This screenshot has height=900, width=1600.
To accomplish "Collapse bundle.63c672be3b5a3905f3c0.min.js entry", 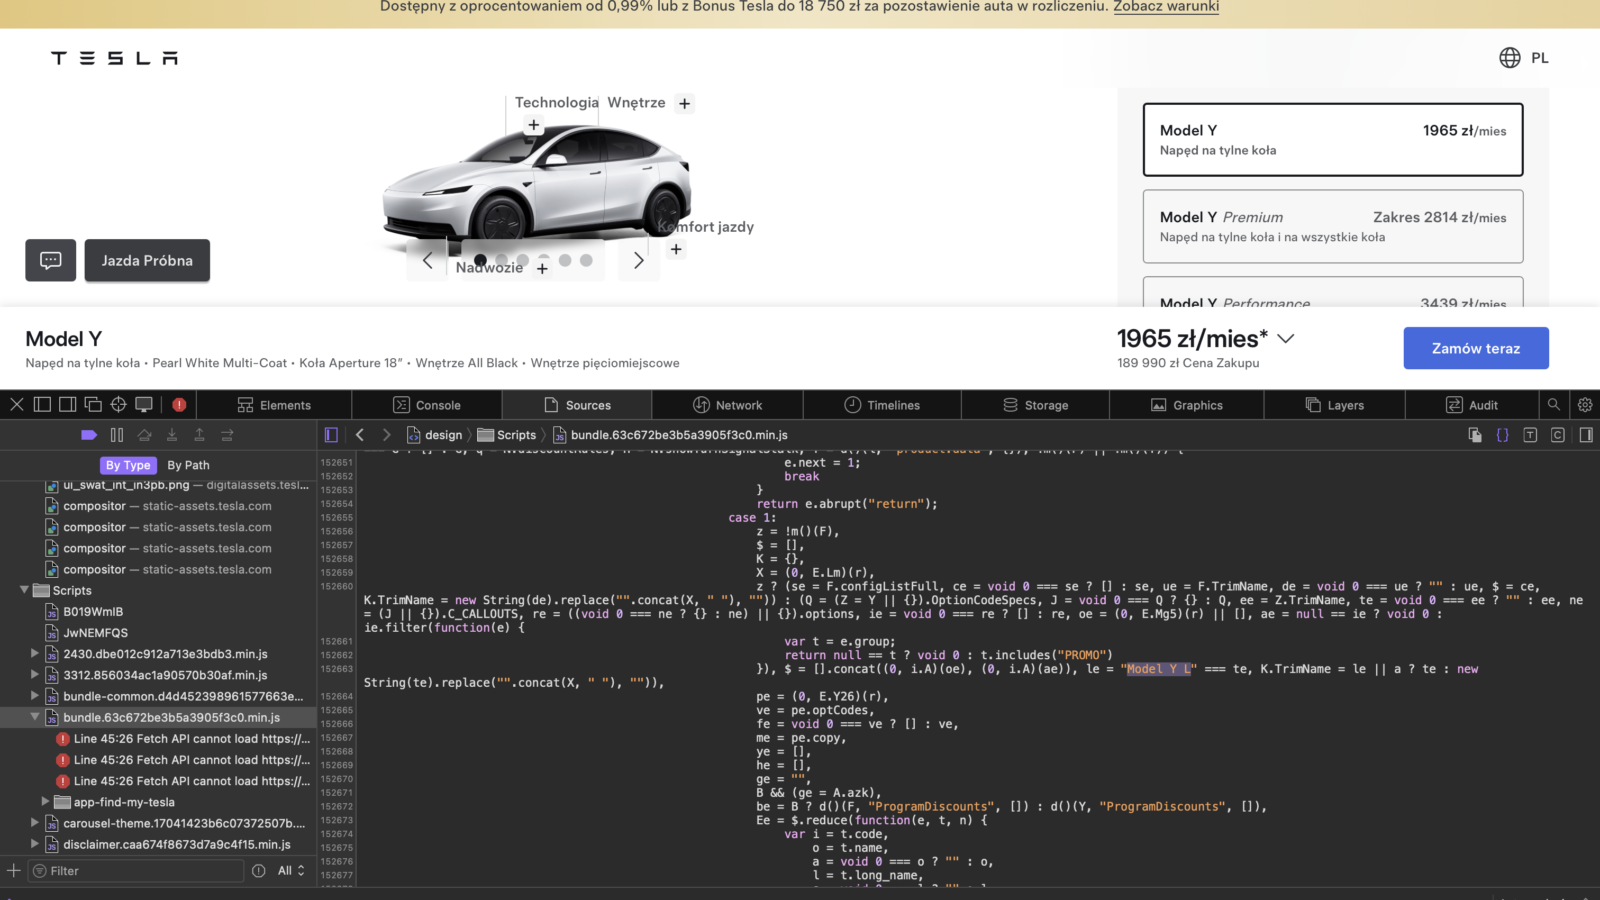I will [x=34, y=717].
